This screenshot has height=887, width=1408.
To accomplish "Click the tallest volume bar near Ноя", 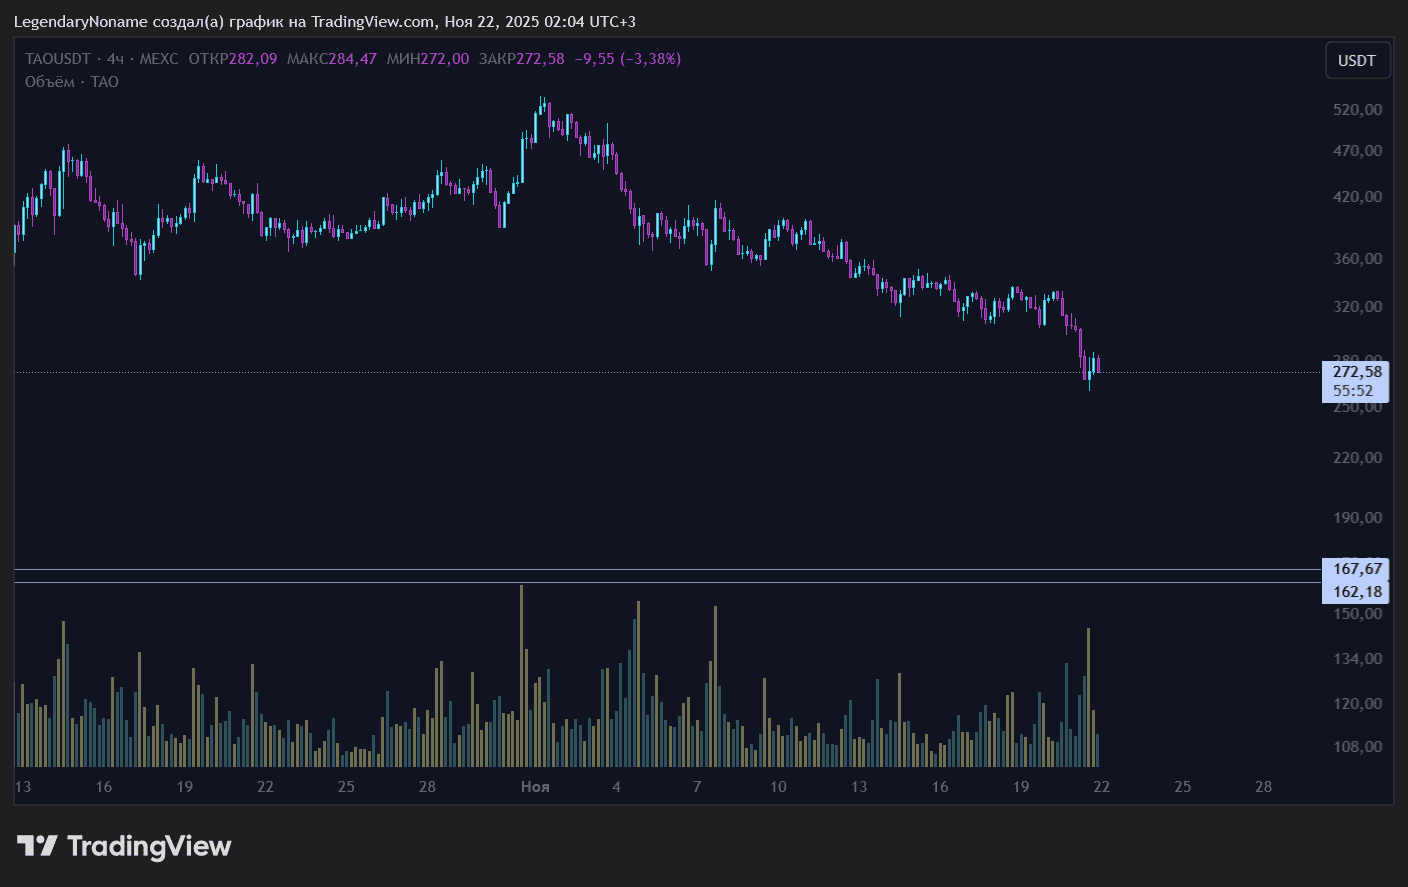I will point(521,675).
